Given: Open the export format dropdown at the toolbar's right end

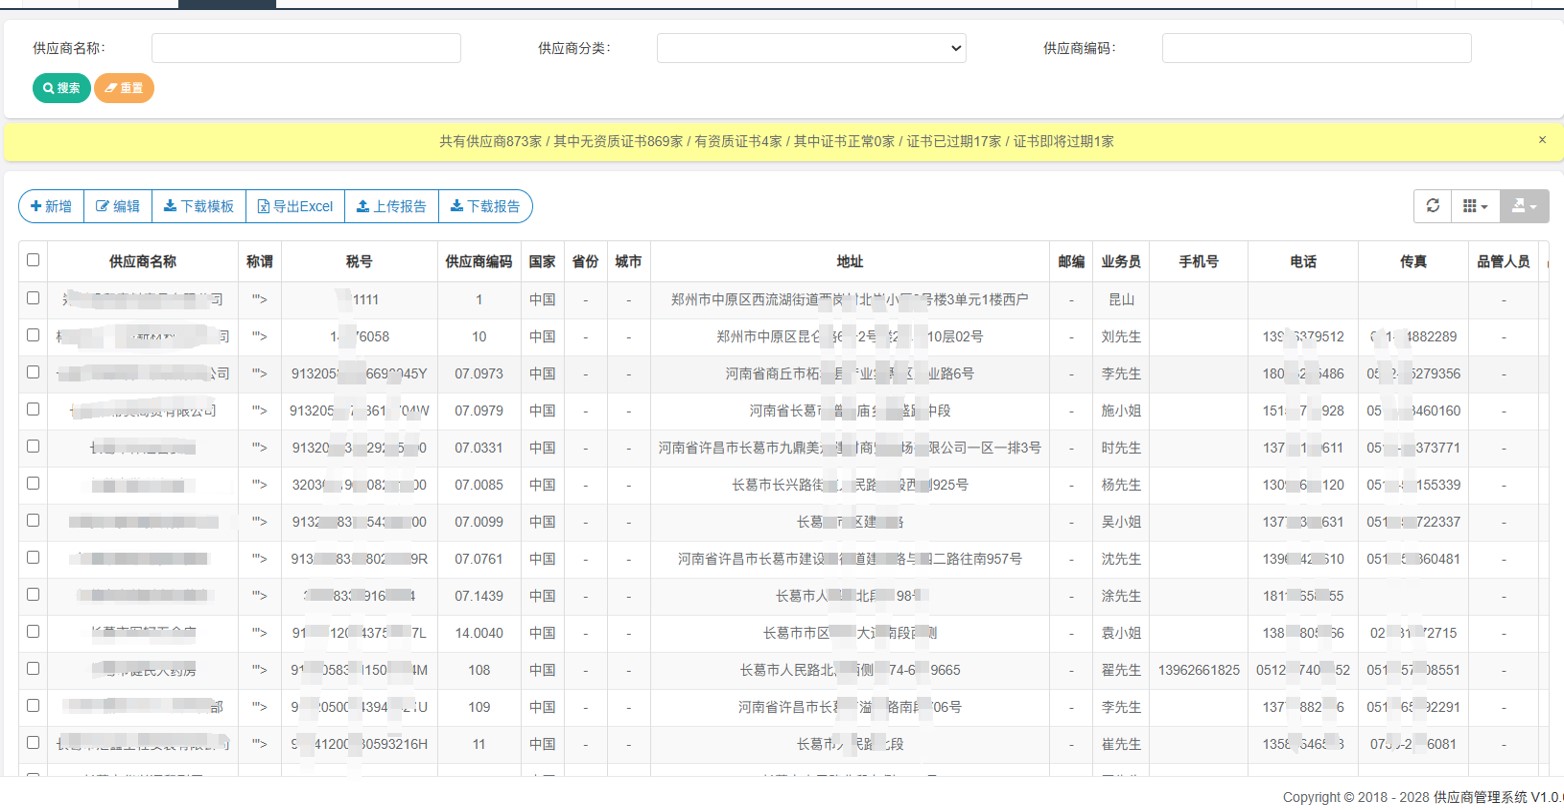Looking at the screenshot, I should point(1525,206).
